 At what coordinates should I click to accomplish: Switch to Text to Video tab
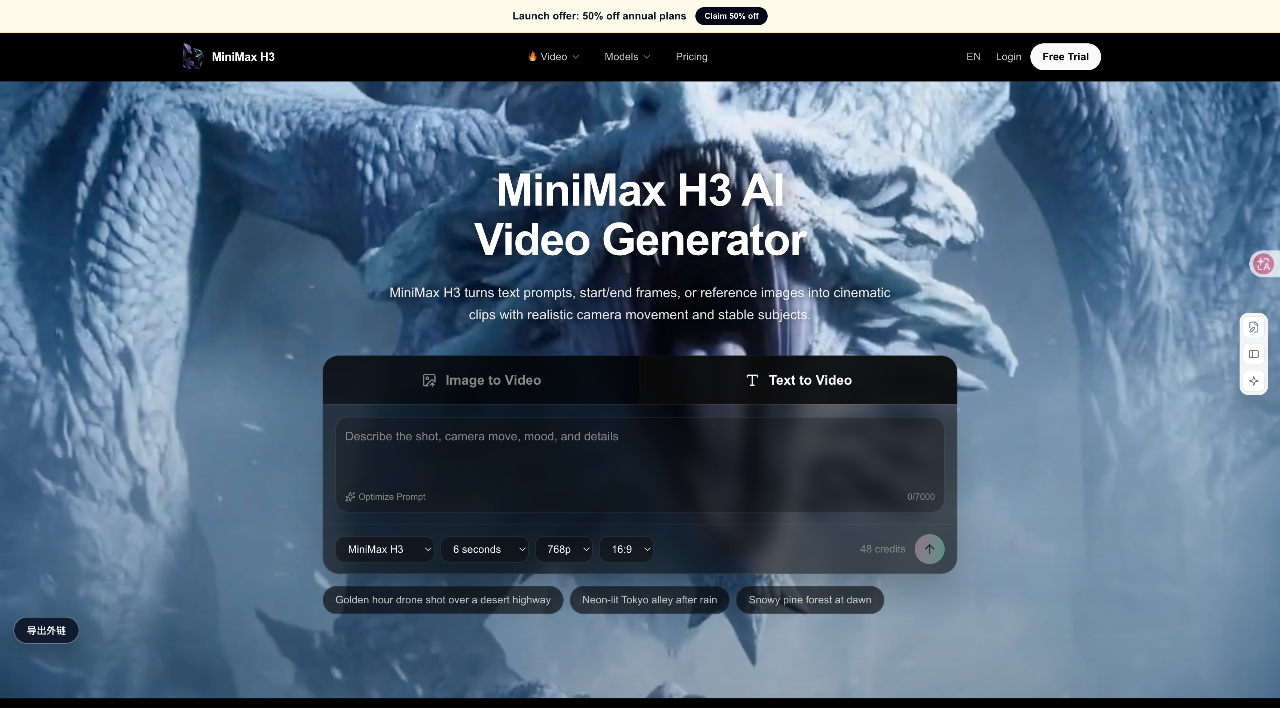pyautogui.click(x=798, y=380)
